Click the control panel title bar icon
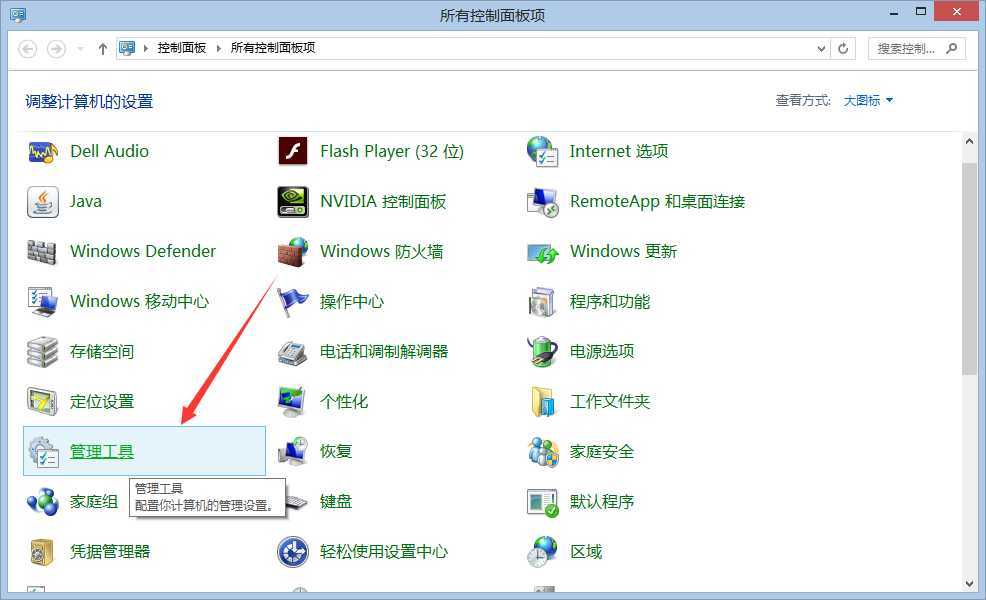 pyautogui.click(x=18, y=14)
